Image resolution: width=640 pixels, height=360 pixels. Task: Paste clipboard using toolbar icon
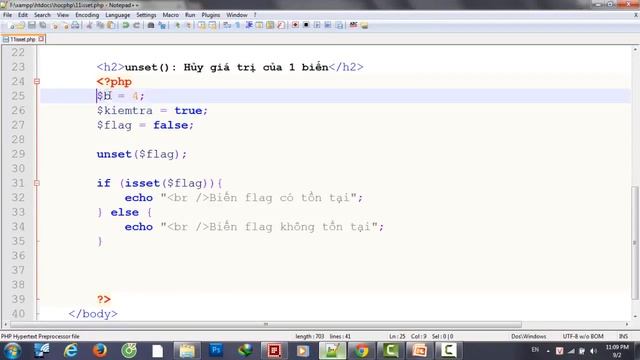[x=111, y=25]
